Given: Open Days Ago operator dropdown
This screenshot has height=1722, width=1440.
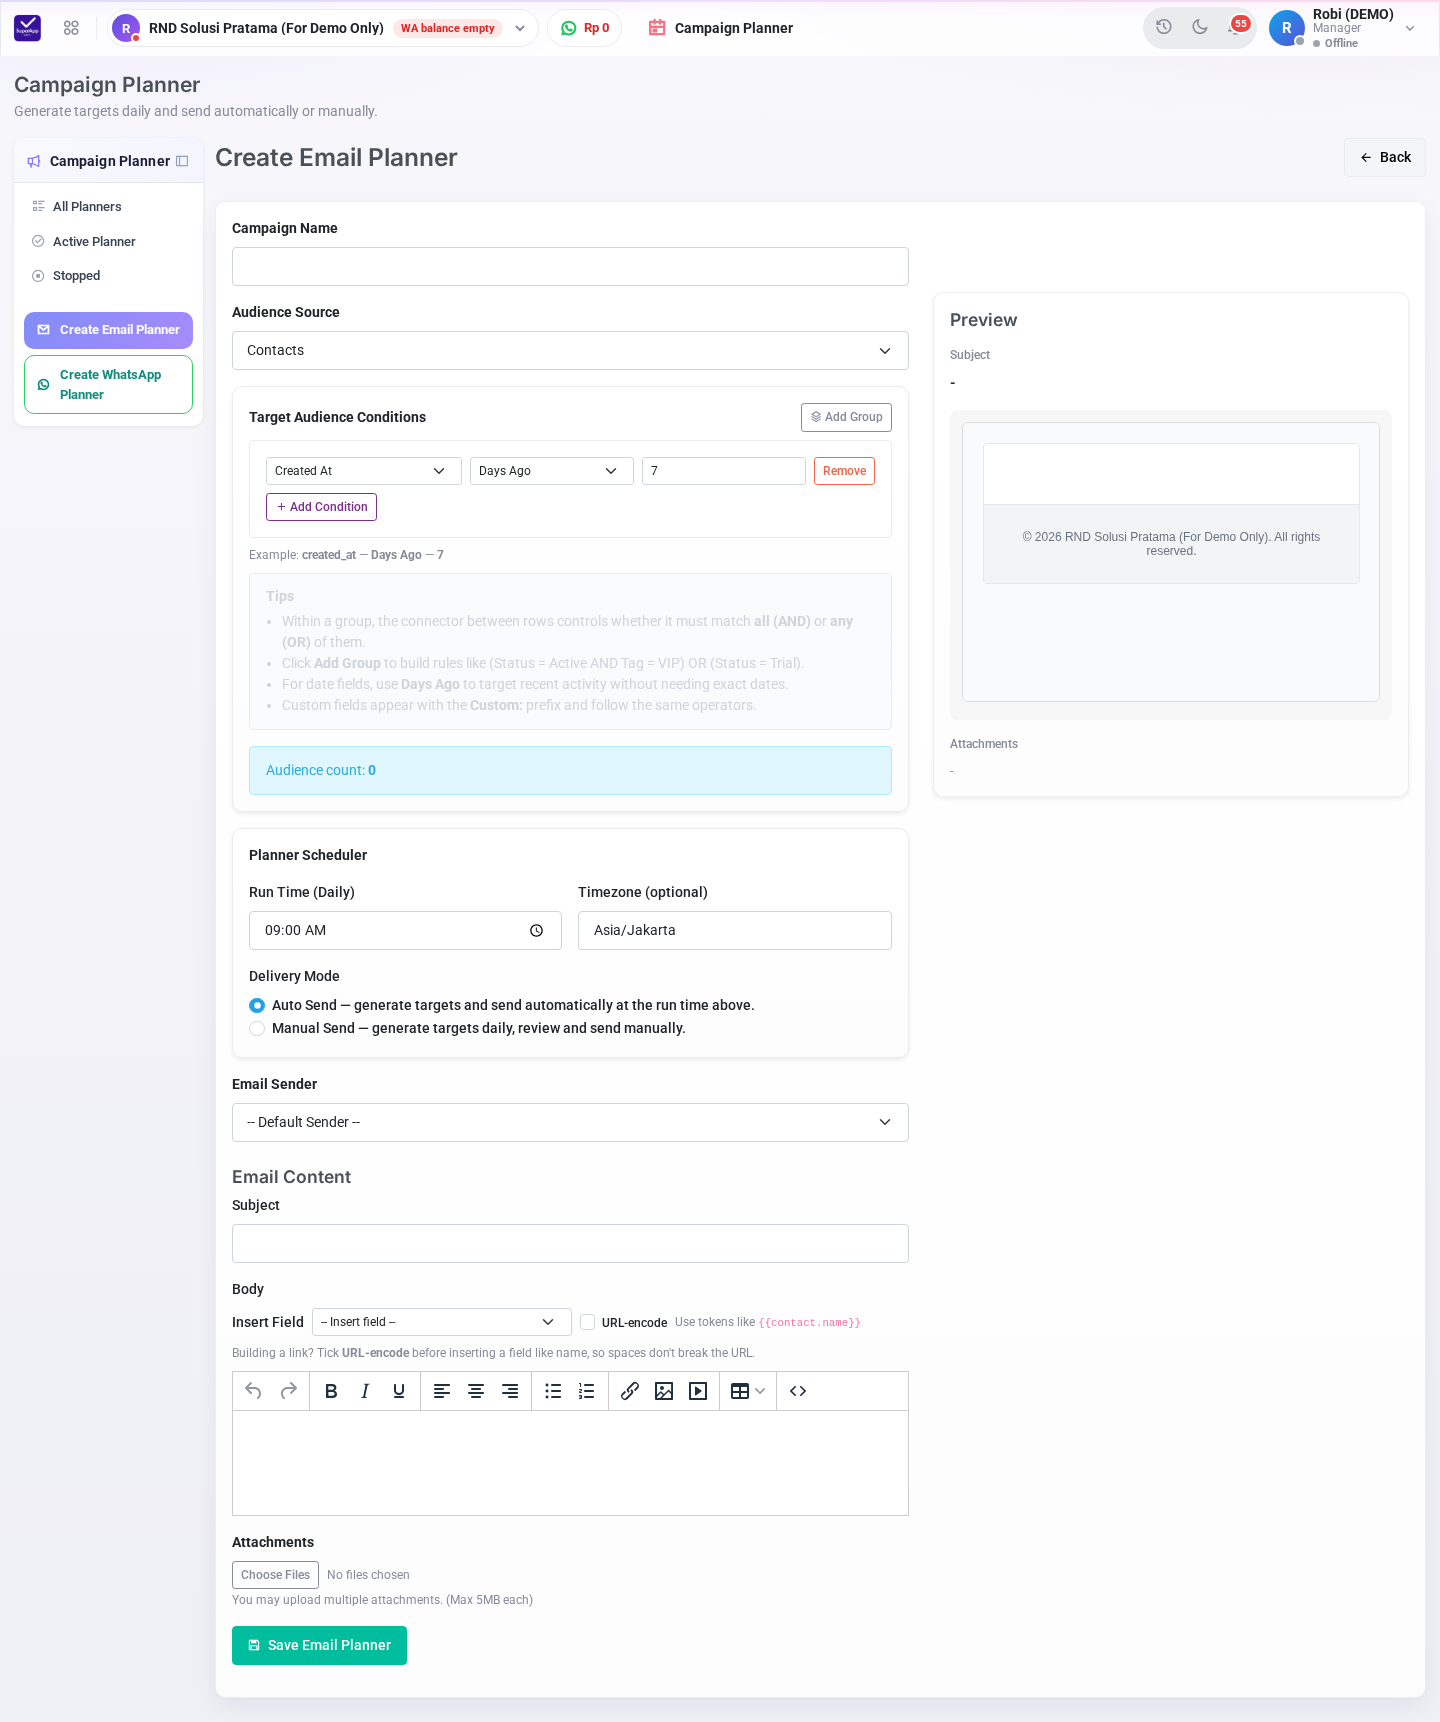Looking at the screenshot, I should coord(552,471).
